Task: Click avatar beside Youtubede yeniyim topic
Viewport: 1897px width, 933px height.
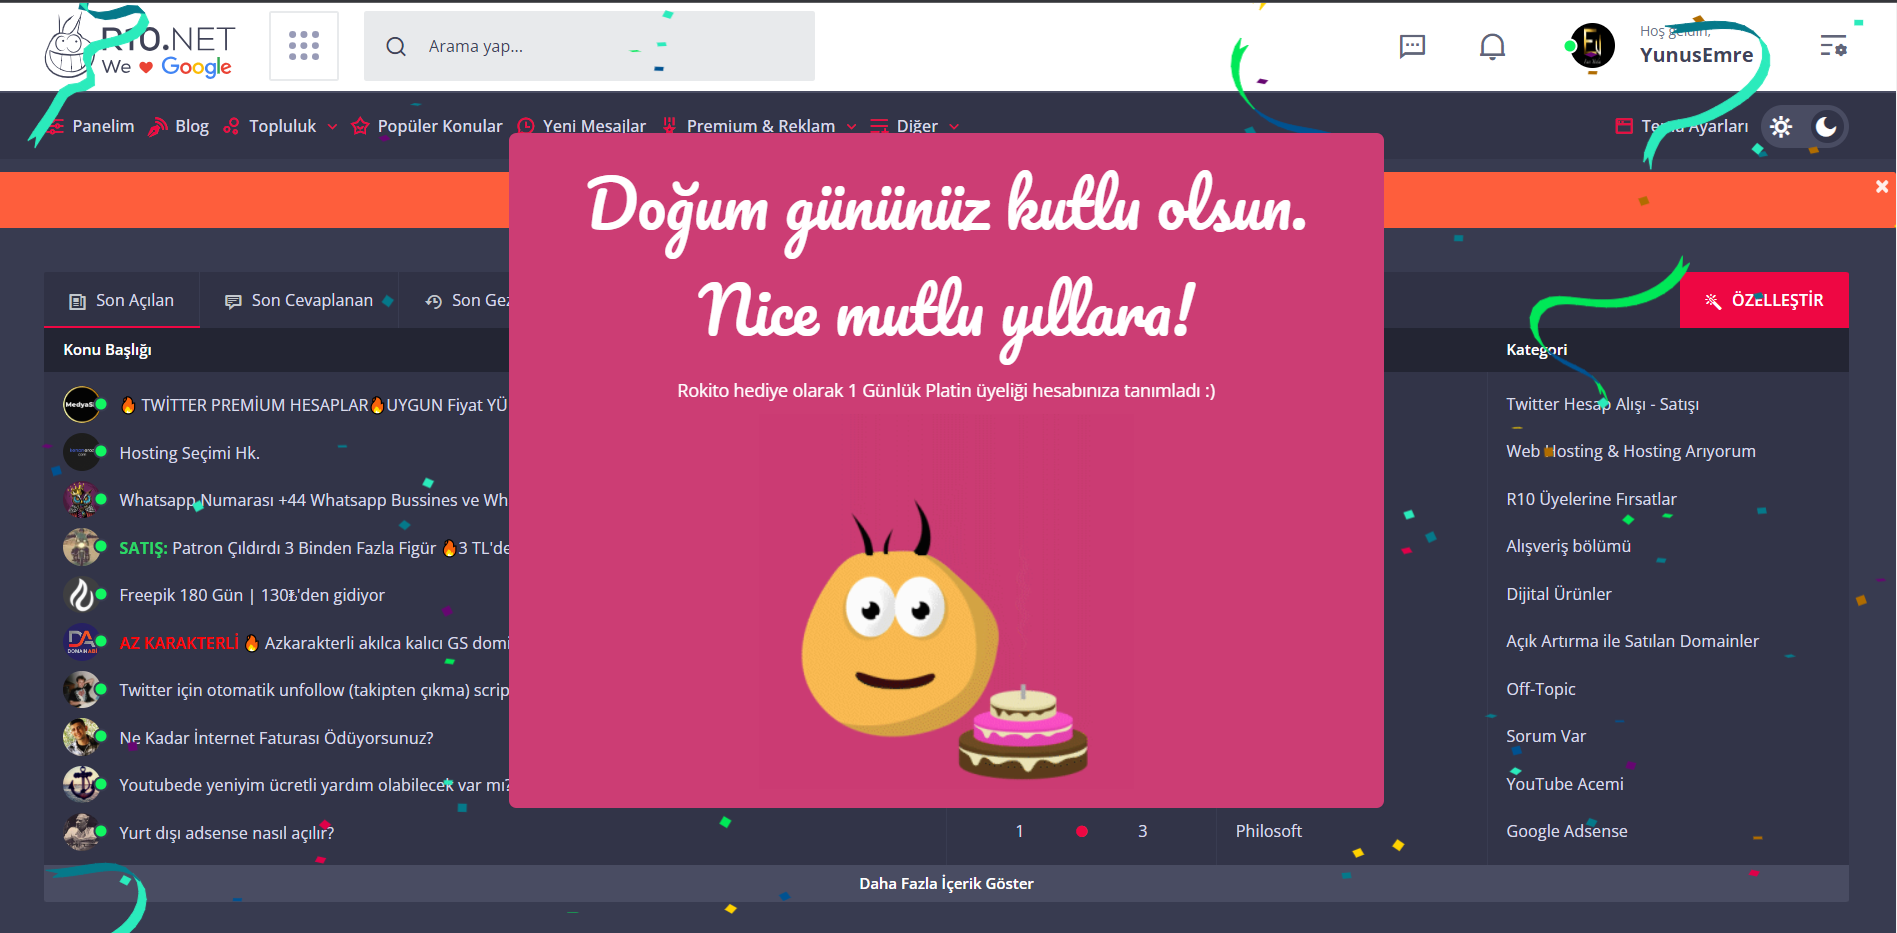Action: pyautogui.click(x=81, y=785)
